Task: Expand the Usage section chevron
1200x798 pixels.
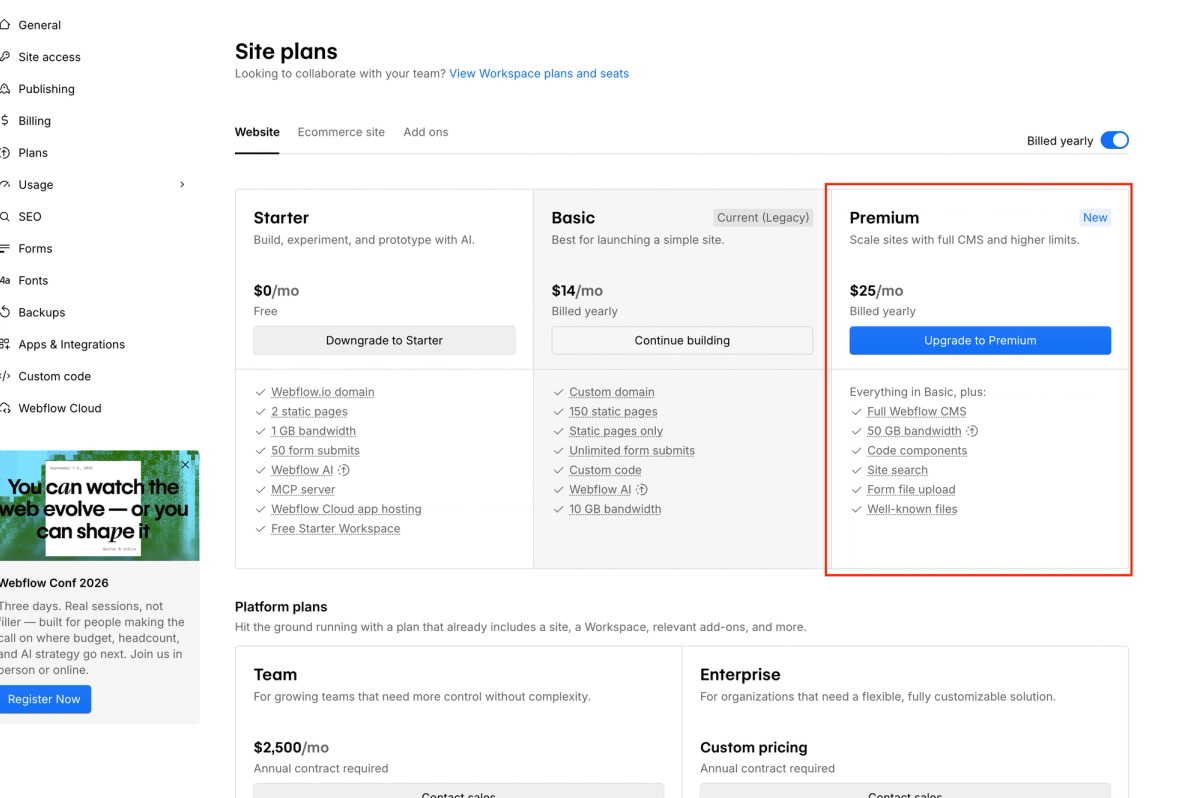Action: pos(182,185)
